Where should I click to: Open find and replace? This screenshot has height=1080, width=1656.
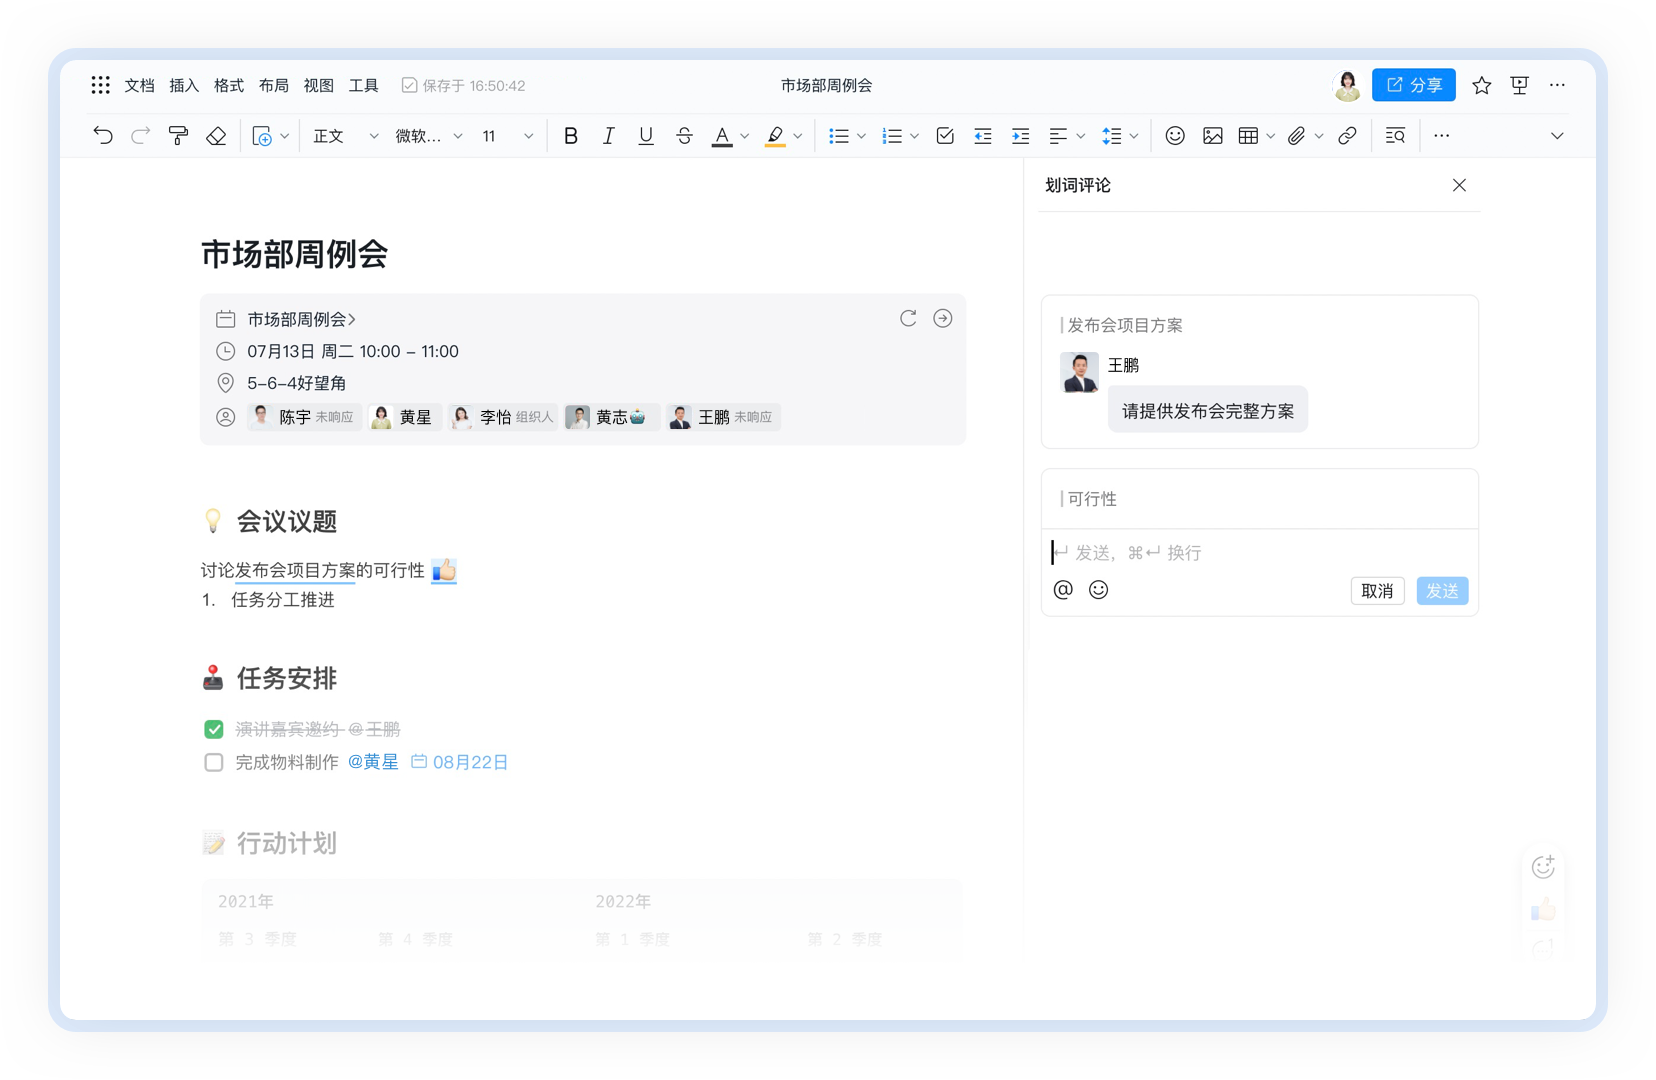click(x=1394, y=135)
